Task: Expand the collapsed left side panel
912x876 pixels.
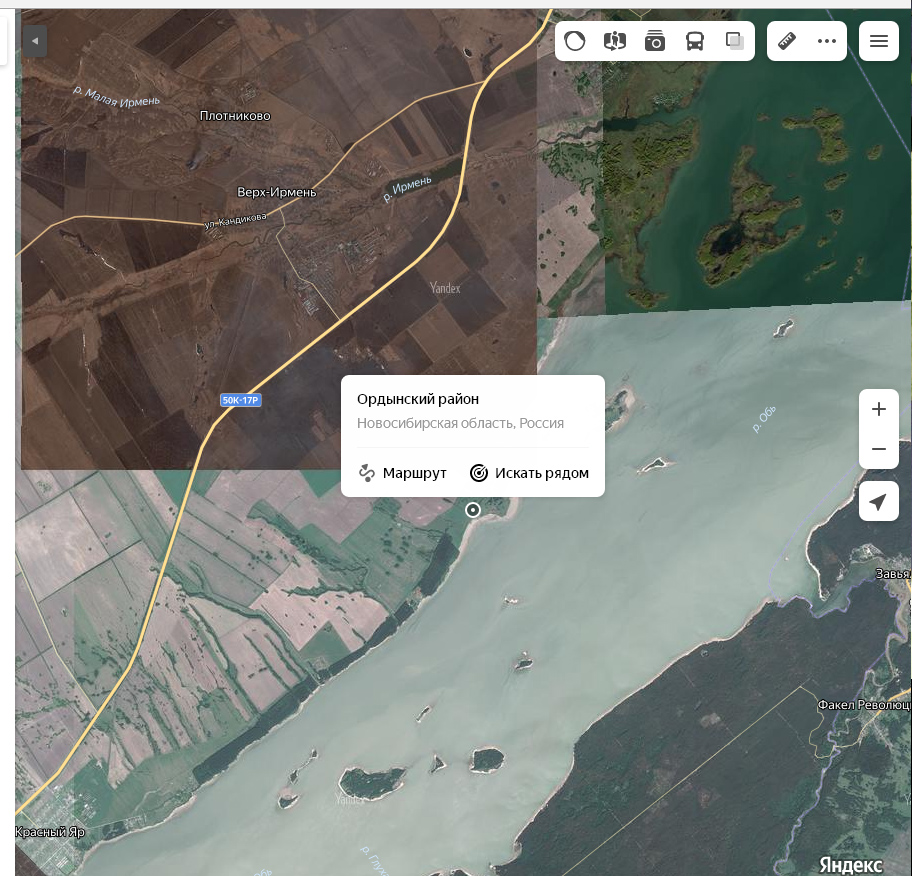Action: click(x=35, y=41)
